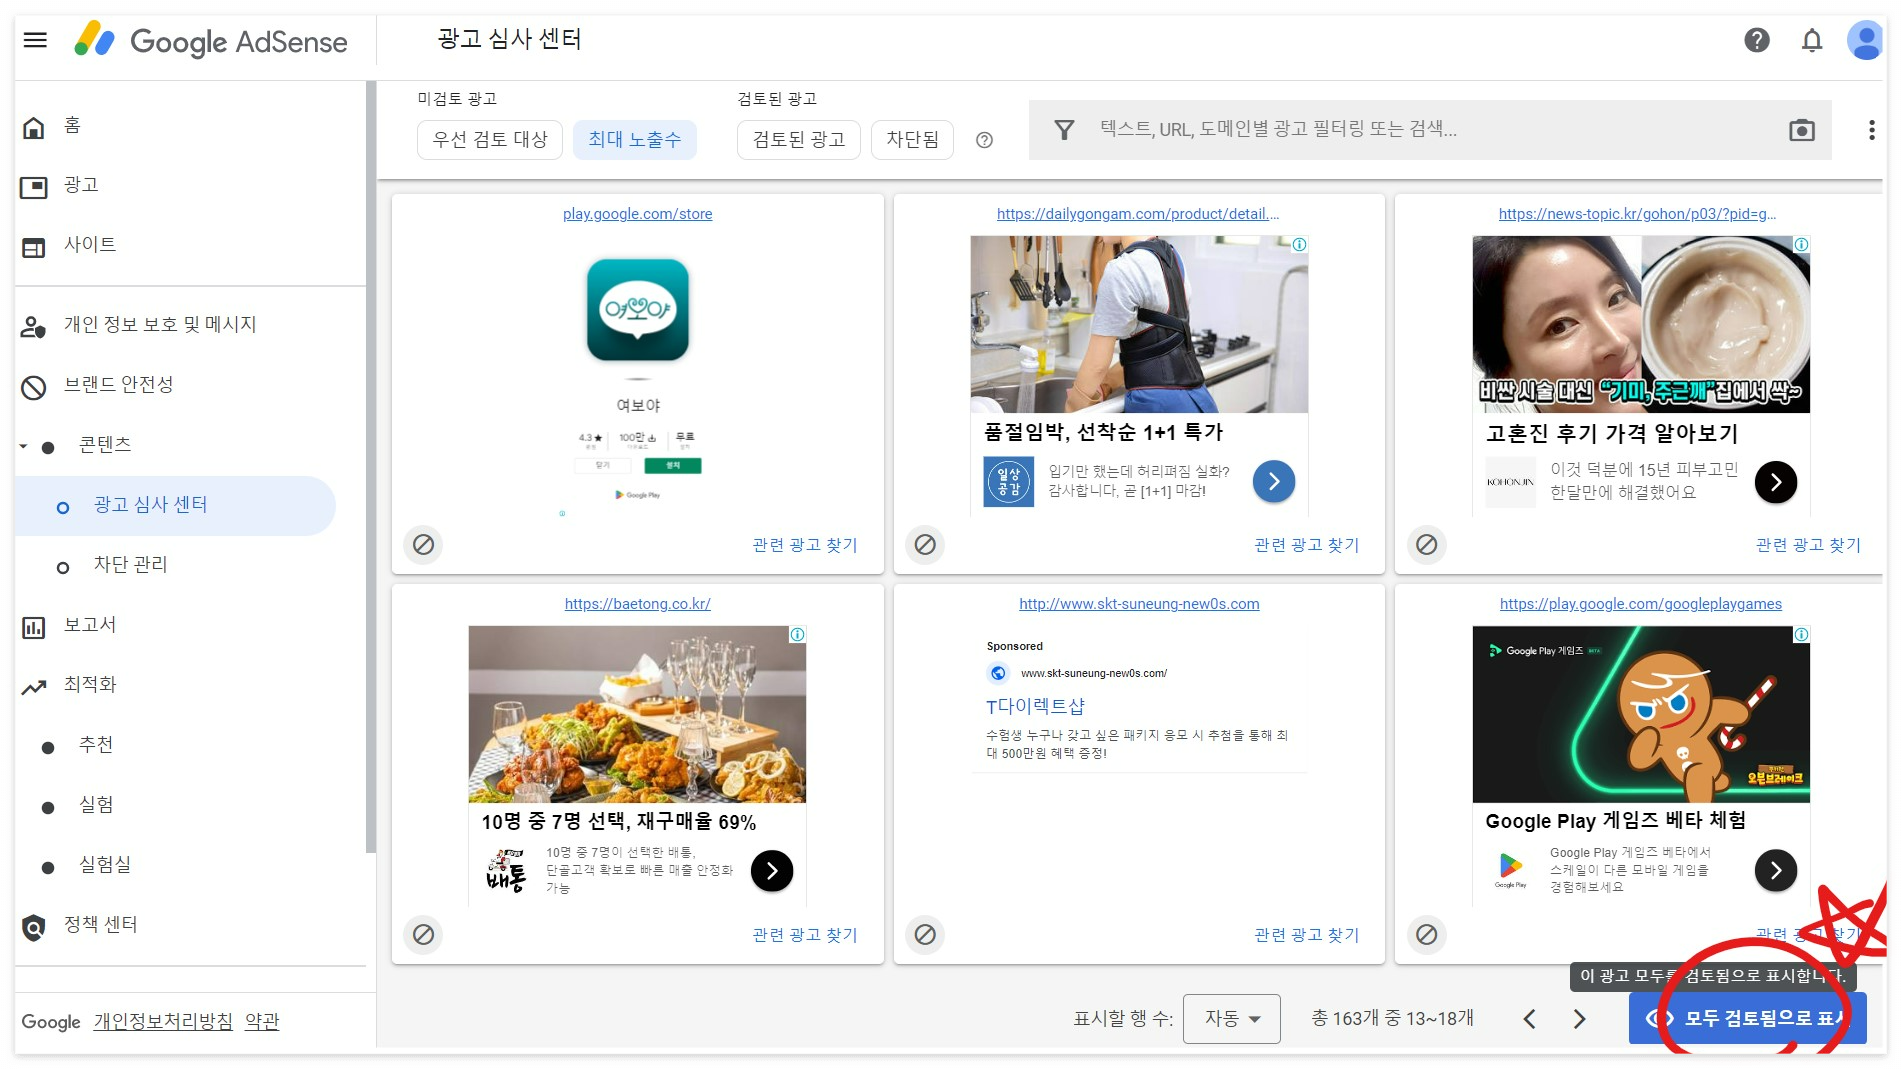The height and width of the screenshot is (1069, 1902).
Task: Click the 광고 sidebar icon
Action: (x=34, y=187)
